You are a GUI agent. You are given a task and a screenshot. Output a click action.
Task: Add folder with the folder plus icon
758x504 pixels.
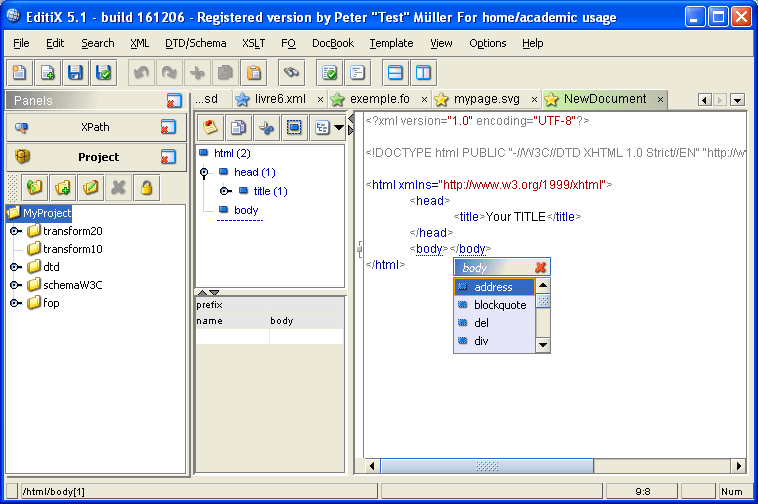62,187
